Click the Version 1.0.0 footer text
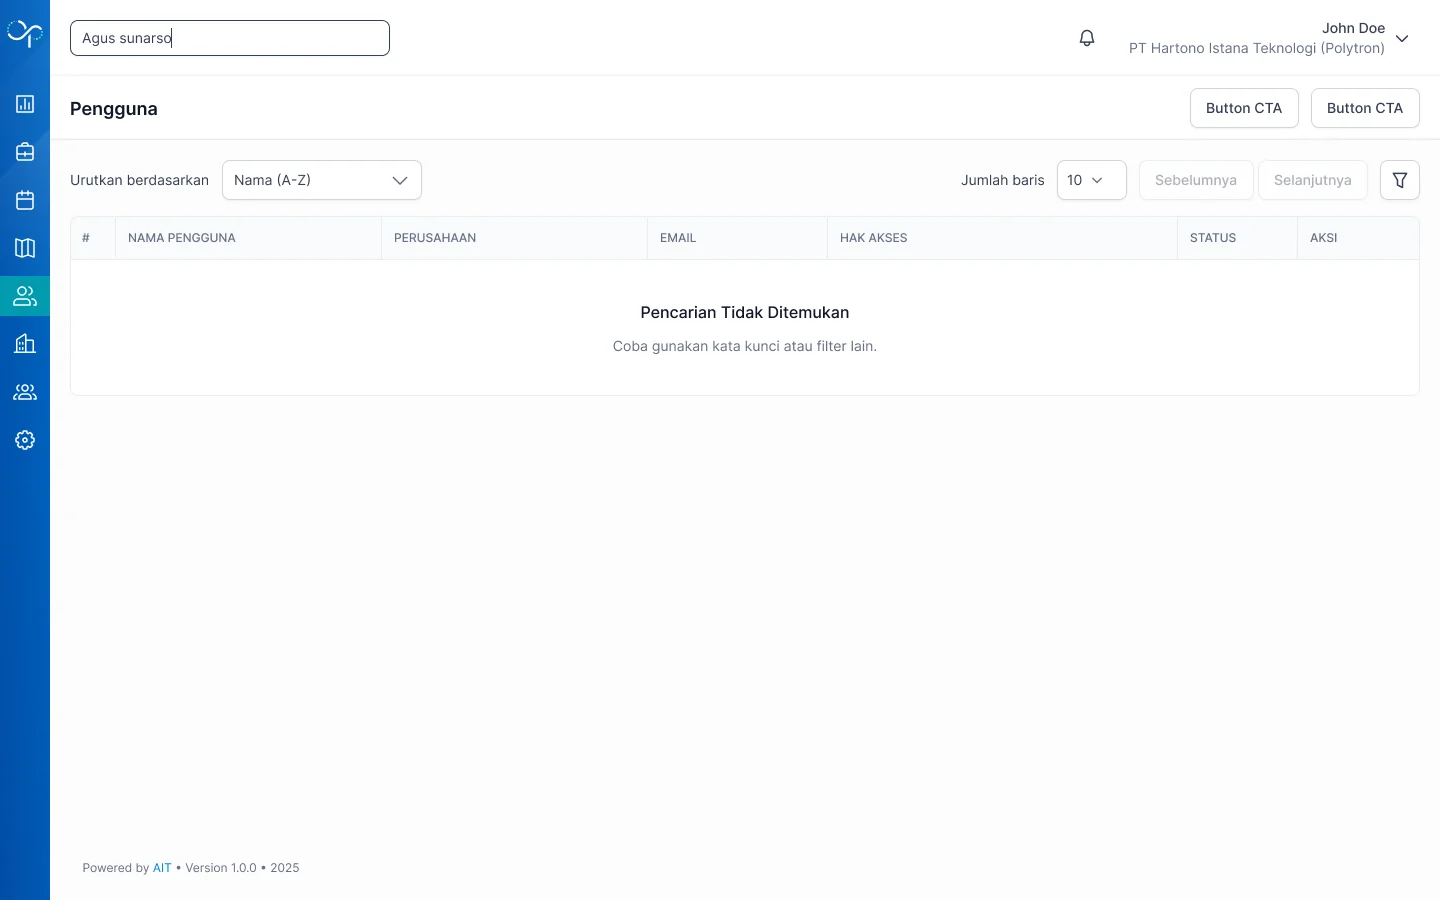This screenshot has height=900, width=1440. click(x=221, y=868)
